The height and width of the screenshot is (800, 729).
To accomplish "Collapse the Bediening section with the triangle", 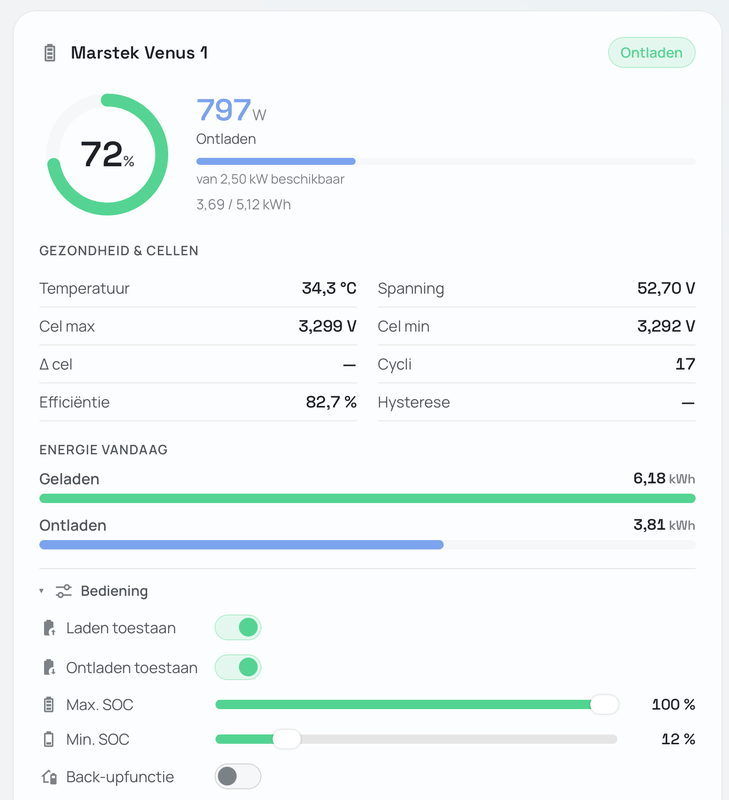I will pos(41,591).
